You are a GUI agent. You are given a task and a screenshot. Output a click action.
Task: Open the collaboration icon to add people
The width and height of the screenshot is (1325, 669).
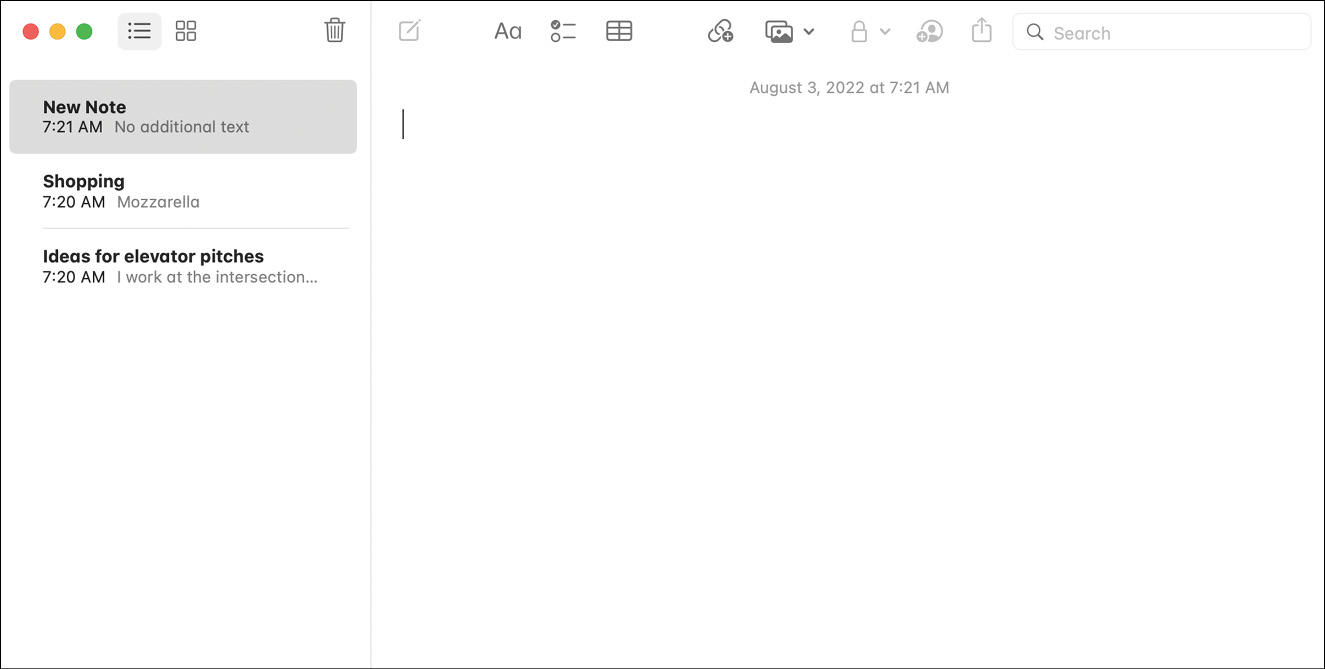[930, 31]
